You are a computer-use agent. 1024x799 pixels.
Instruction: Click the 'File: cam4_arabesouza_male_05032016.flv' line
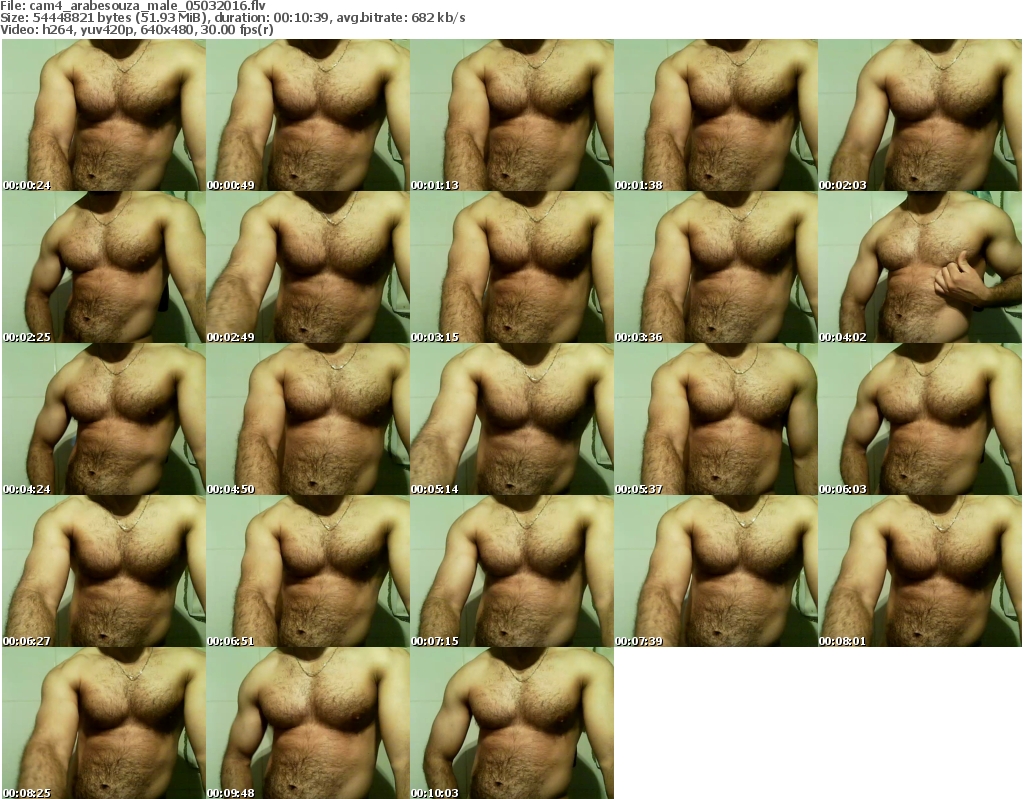133,6
